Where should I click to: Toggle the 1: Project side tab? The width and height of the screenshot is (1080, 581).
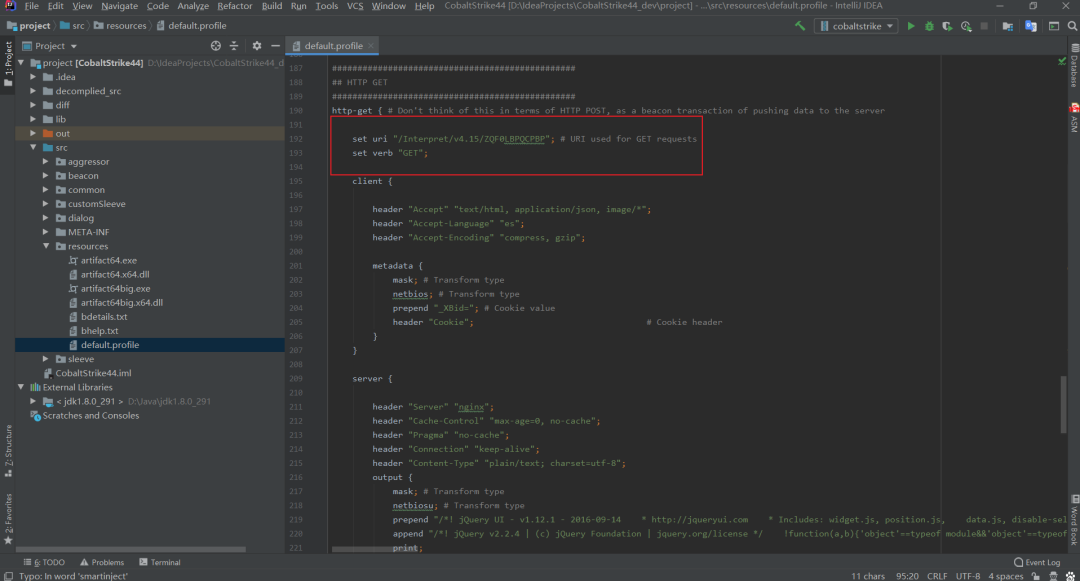[x=8, y=64]
